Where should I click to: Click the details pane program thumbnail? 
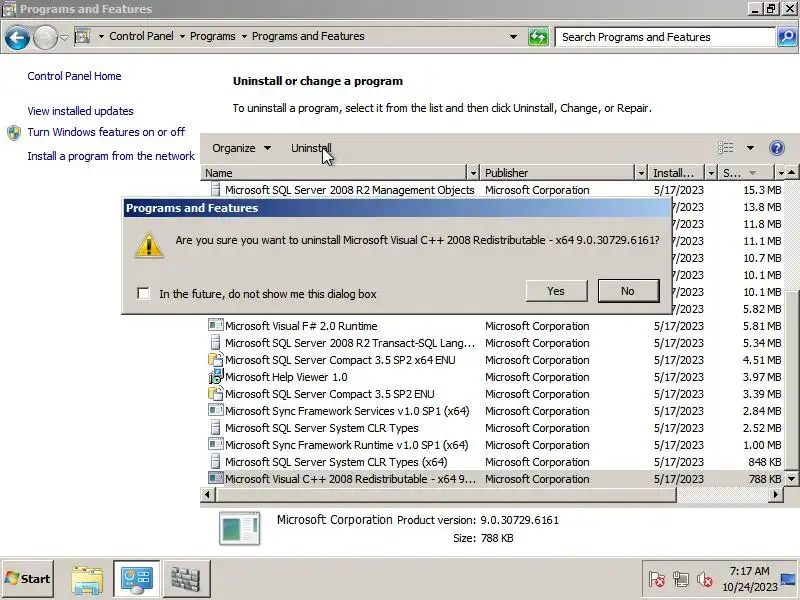(x=239, y=529)
